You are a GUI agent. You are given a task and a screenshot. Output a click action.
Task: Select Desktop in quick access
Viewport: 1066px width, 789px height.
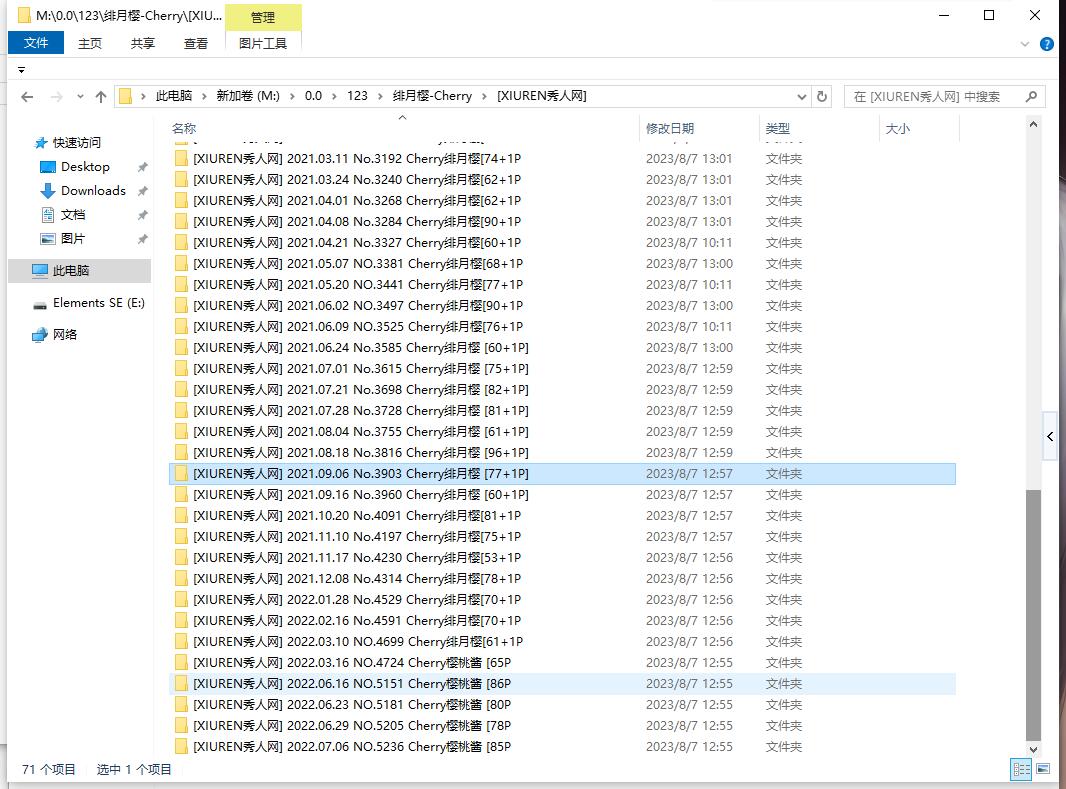(85, 166)
